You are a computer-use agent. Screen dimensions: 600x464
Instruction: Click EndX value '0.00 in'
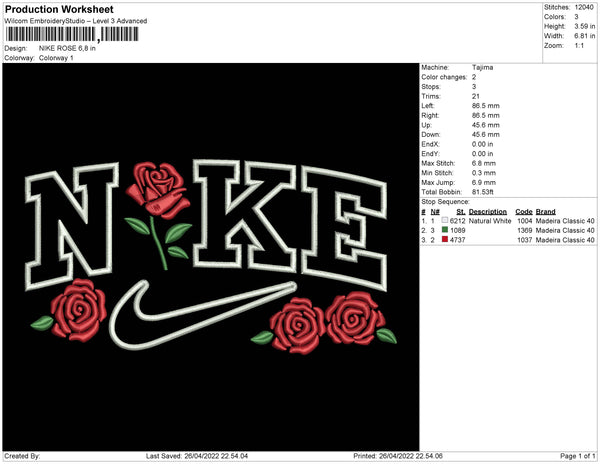(483, 144)
